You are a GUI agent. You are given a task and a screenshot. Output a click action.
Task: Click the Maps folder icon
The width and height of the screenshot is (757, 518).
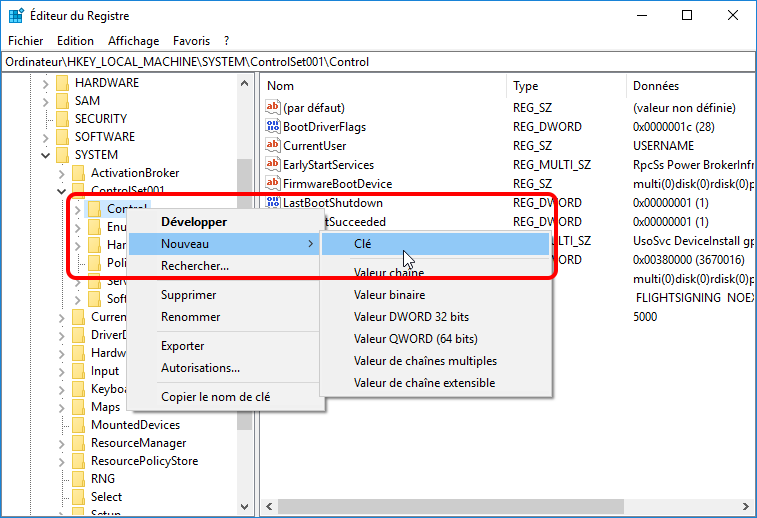click(78, 407)
